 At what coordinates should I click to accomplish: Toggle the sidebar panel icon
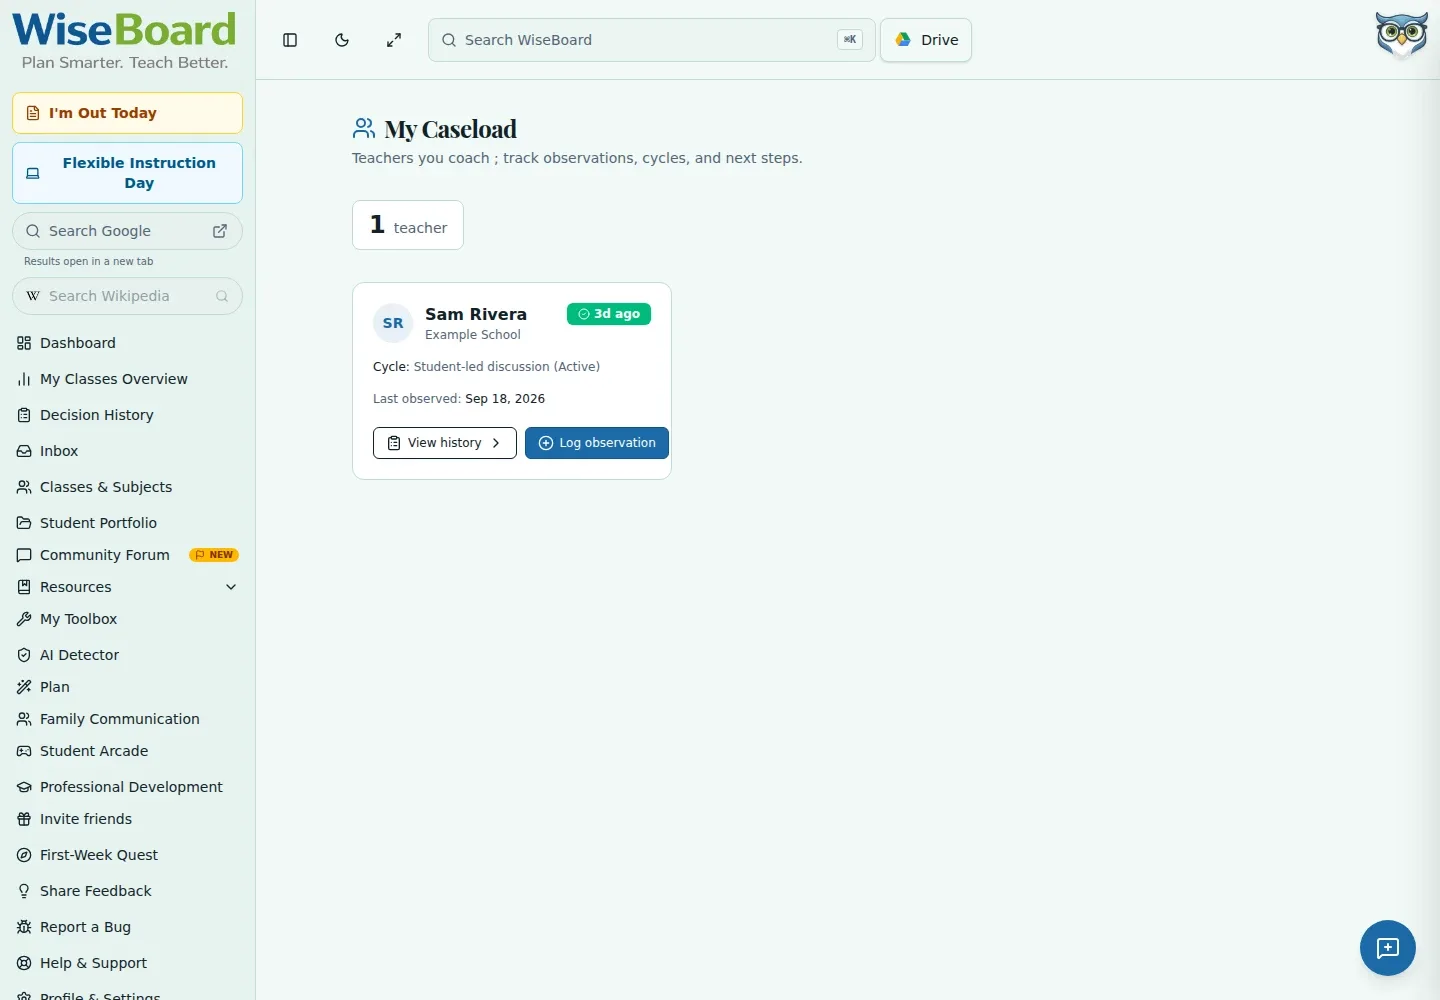coord(290,40)
